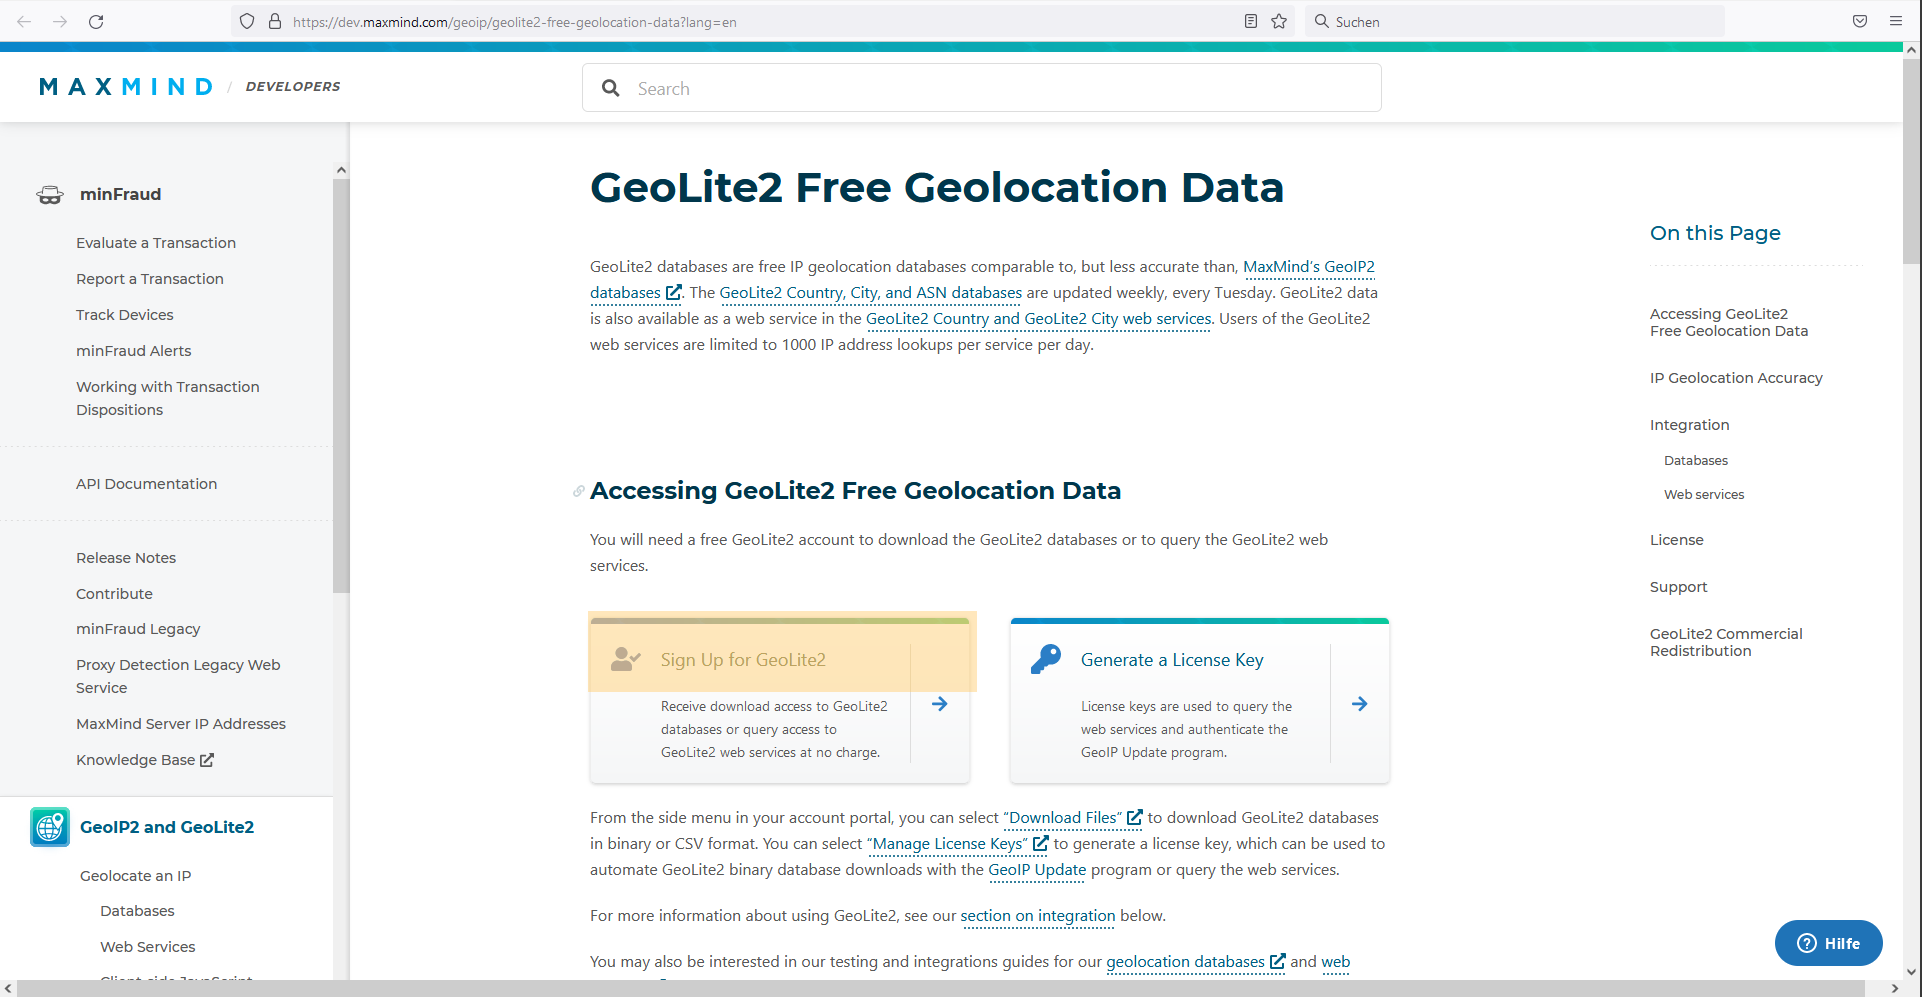Click the Pocket save icon

click(1860, 21)
